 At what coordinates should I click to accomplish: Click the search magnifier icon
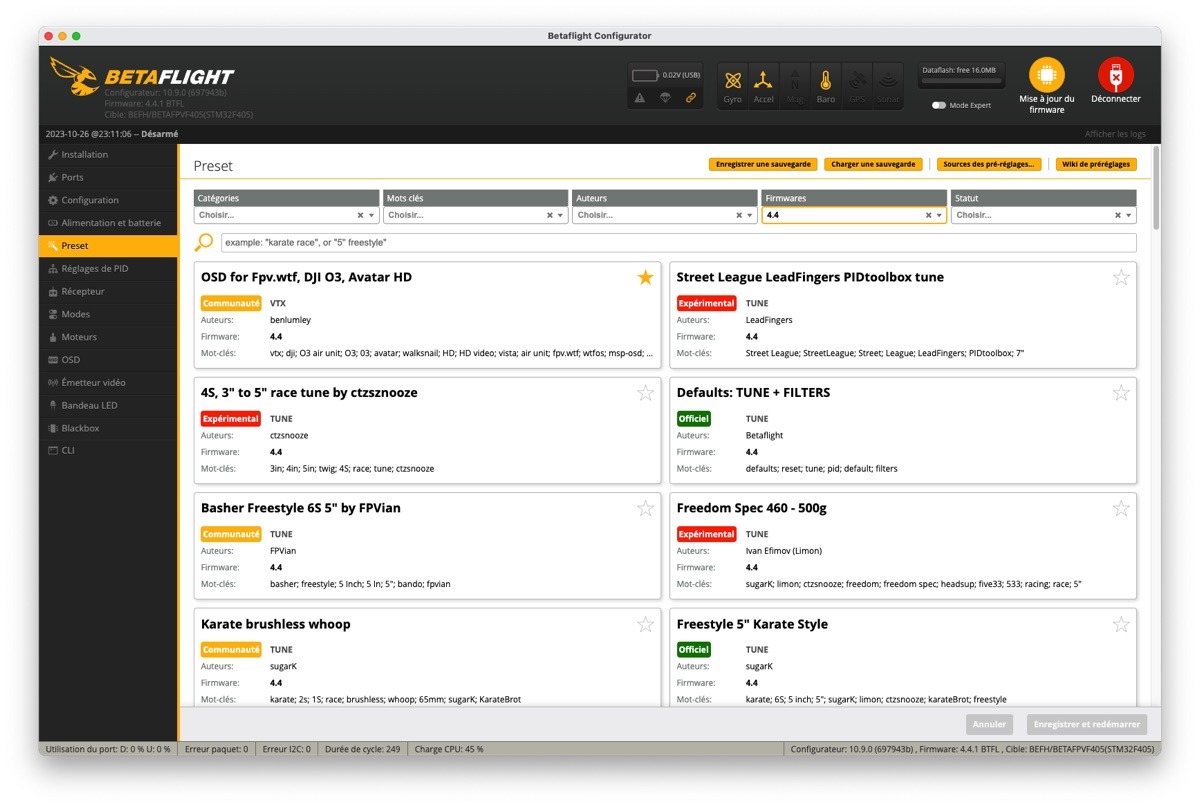pos(204,242)
